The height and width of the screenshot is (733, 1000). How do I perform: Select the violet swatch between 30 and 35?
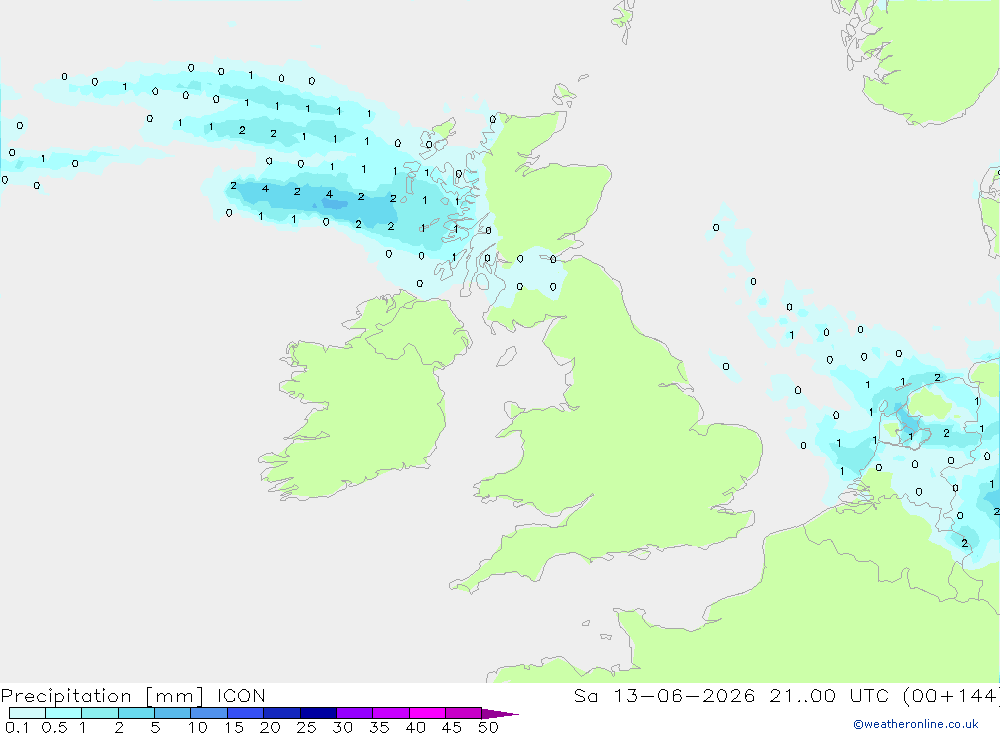[x=355, y=713]
